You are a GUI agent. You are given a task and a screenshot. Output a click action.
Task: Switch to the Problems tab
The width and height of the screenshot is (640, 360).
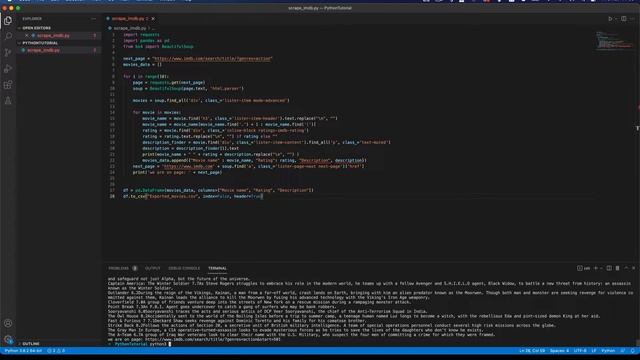click(x=118, y=268)
